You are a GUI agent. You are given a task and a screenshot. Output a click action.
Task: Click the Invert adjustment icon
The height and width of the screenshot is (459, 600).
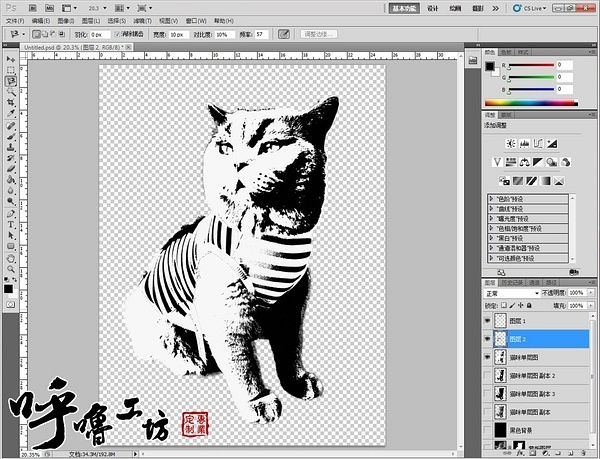(518, 181)
